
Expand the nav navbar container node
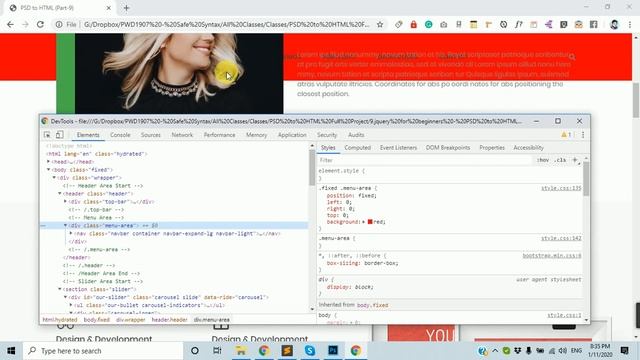pyautogui.click(x=71, y=233)
